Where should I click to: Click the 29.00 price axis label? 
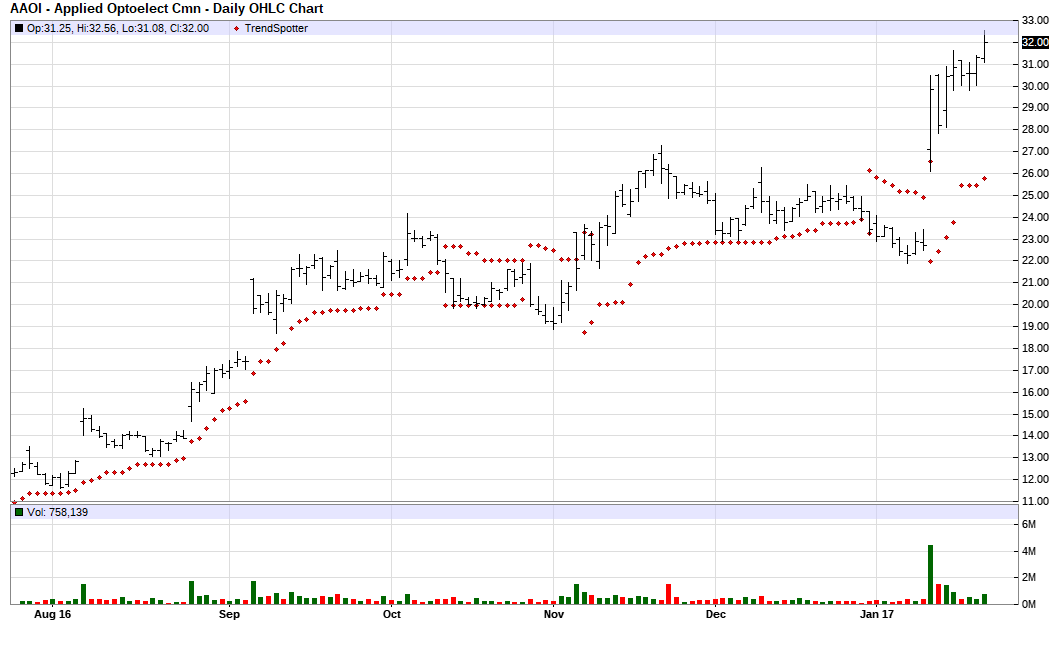1035,108
